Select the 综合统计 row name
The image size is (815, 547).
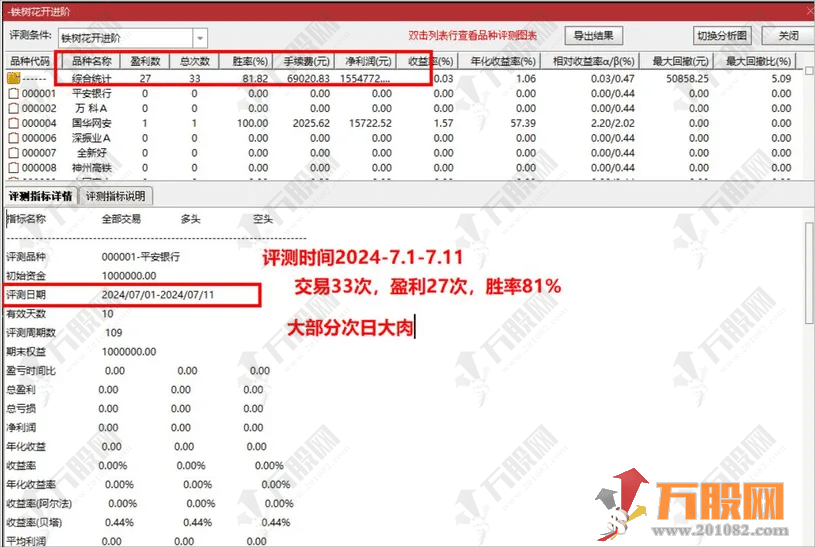91,79
